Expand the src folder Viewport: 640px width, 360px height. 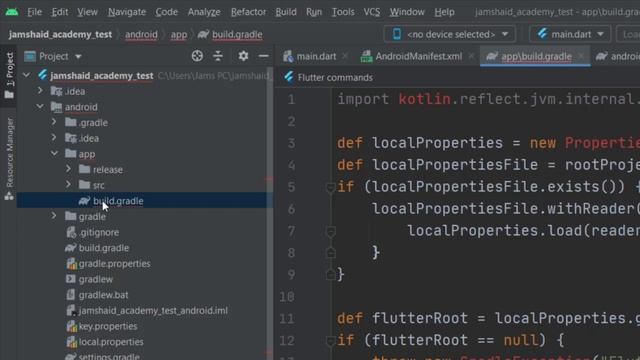68,185
